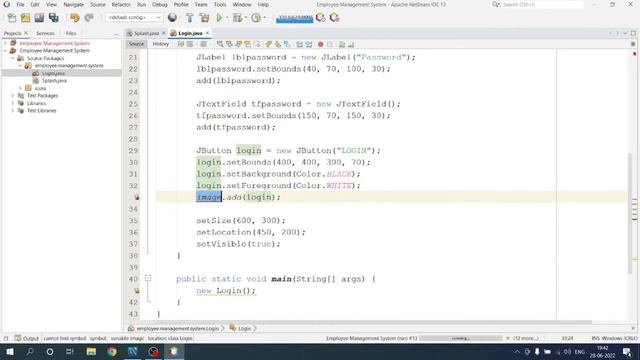This screenshot has height=360, width=640.
Task: Open the Source menu
Action: [98, 4]
